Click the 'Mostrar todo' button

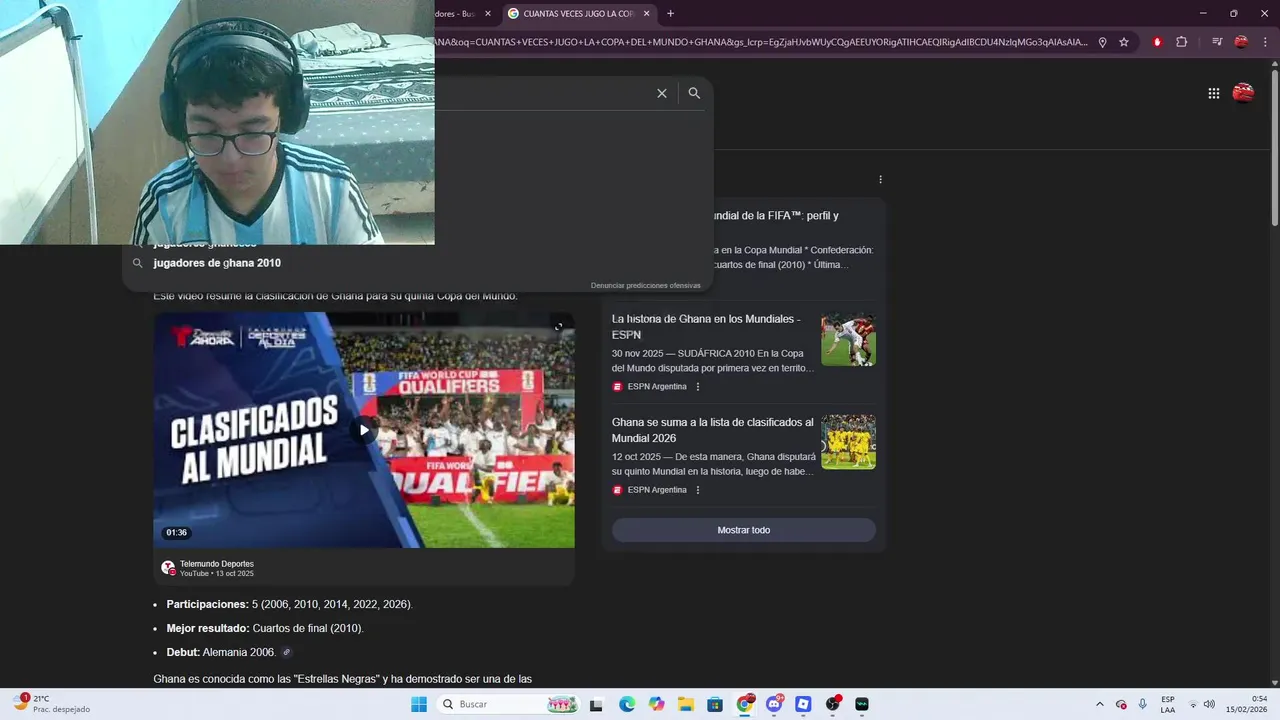744,530
